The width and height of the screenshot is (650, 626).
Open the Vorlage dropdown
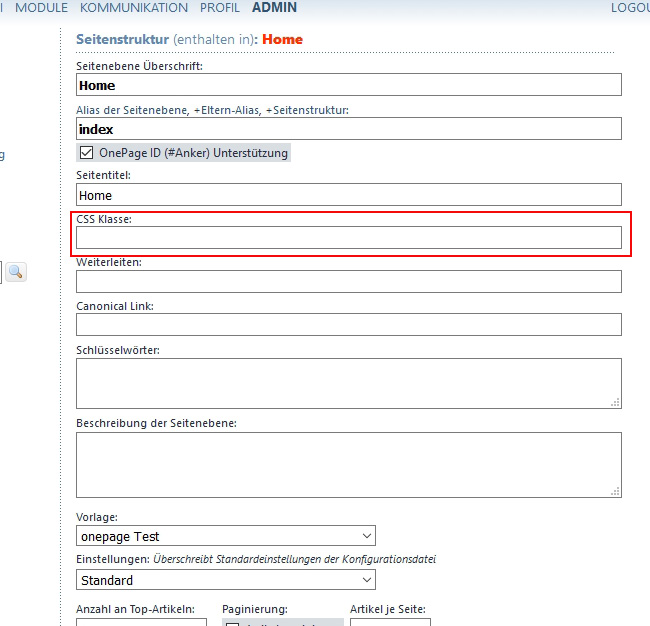[x=225, y=536]
